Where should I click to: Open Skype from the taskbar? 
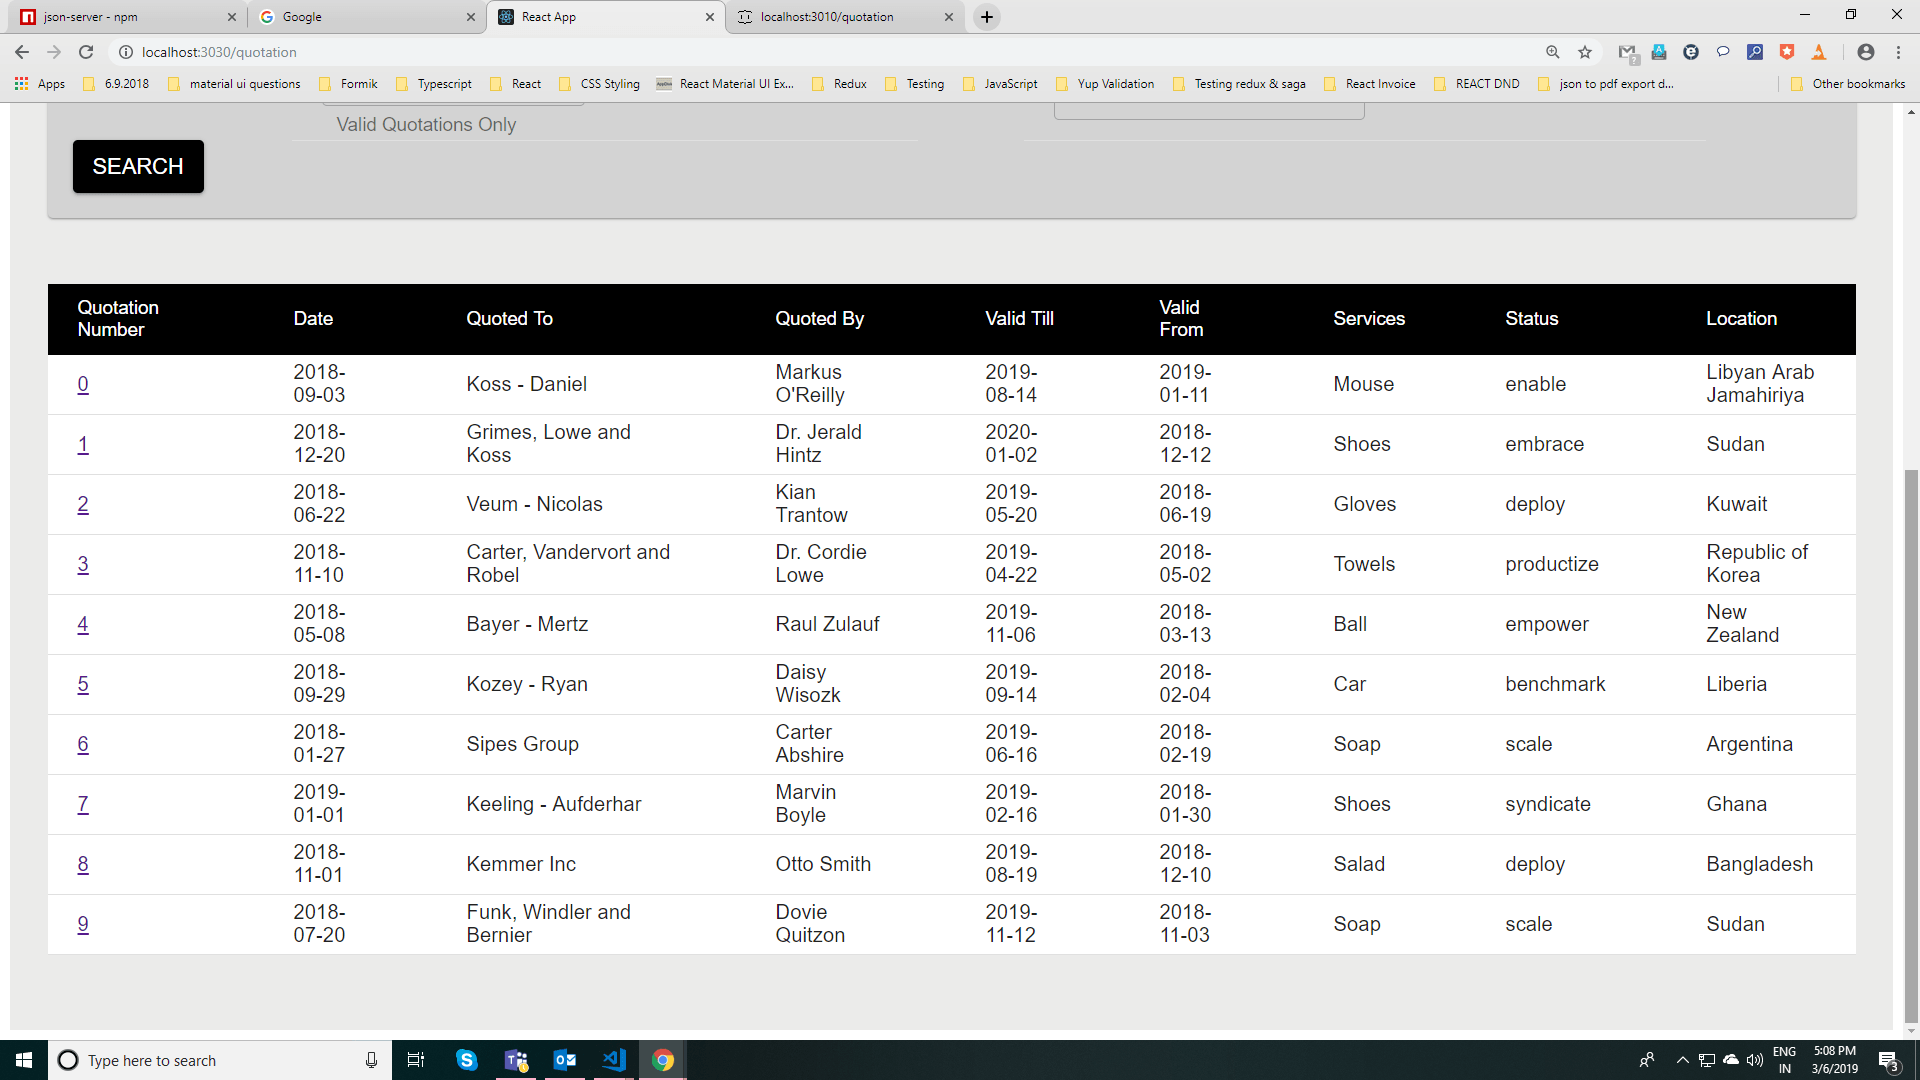pos(466,1060)
